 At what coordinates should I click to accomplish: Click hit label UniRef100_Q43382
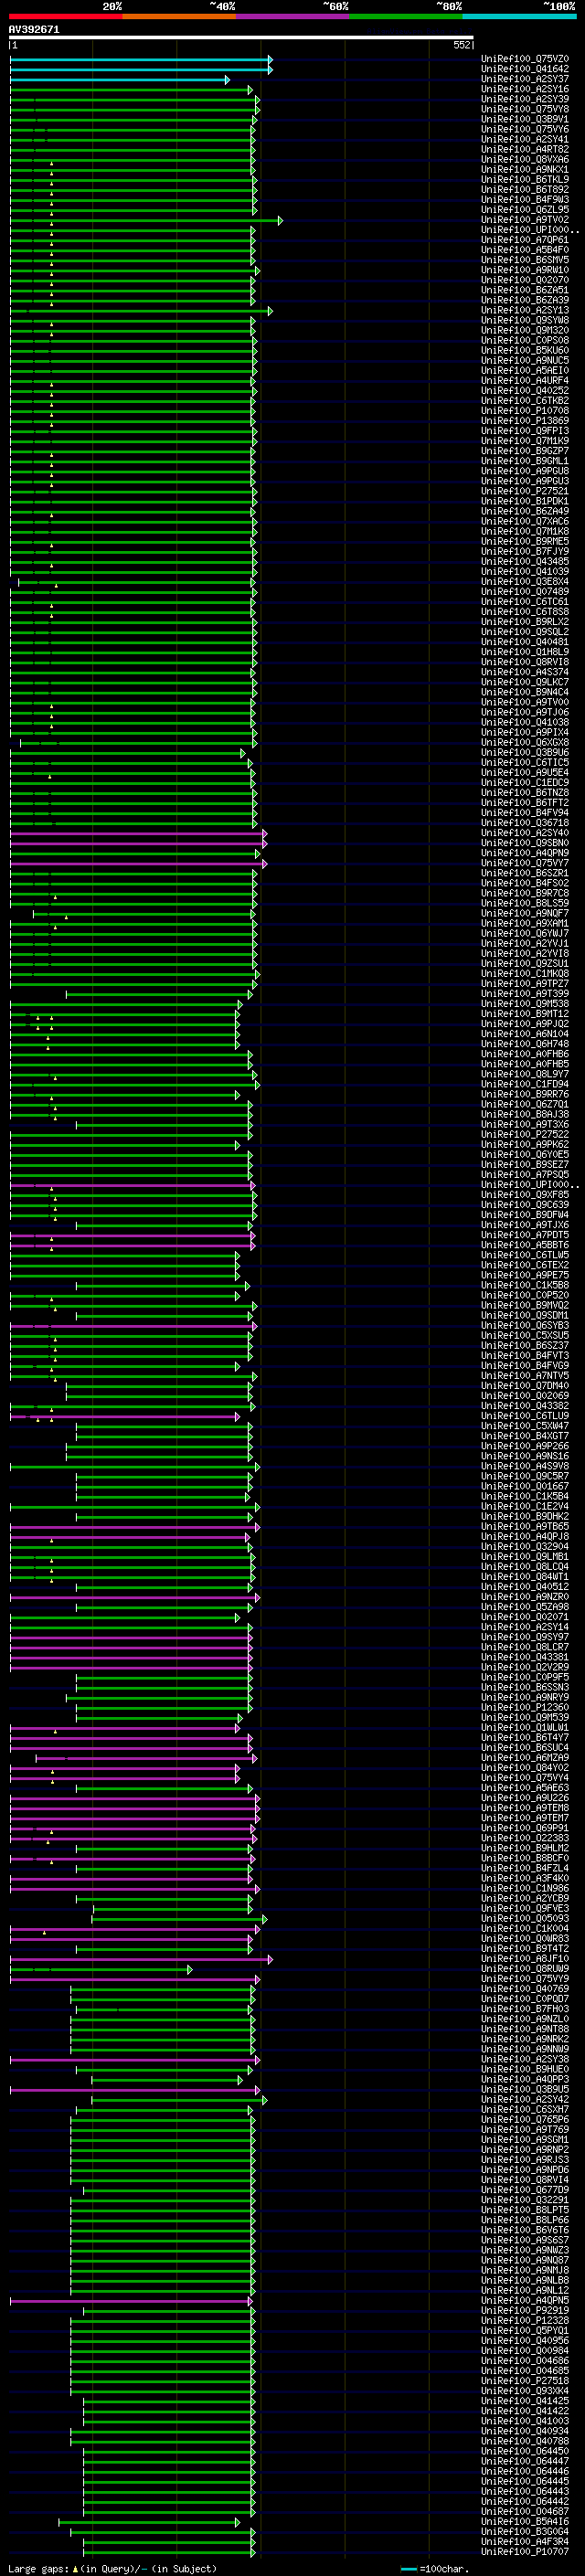[525, 1406]
